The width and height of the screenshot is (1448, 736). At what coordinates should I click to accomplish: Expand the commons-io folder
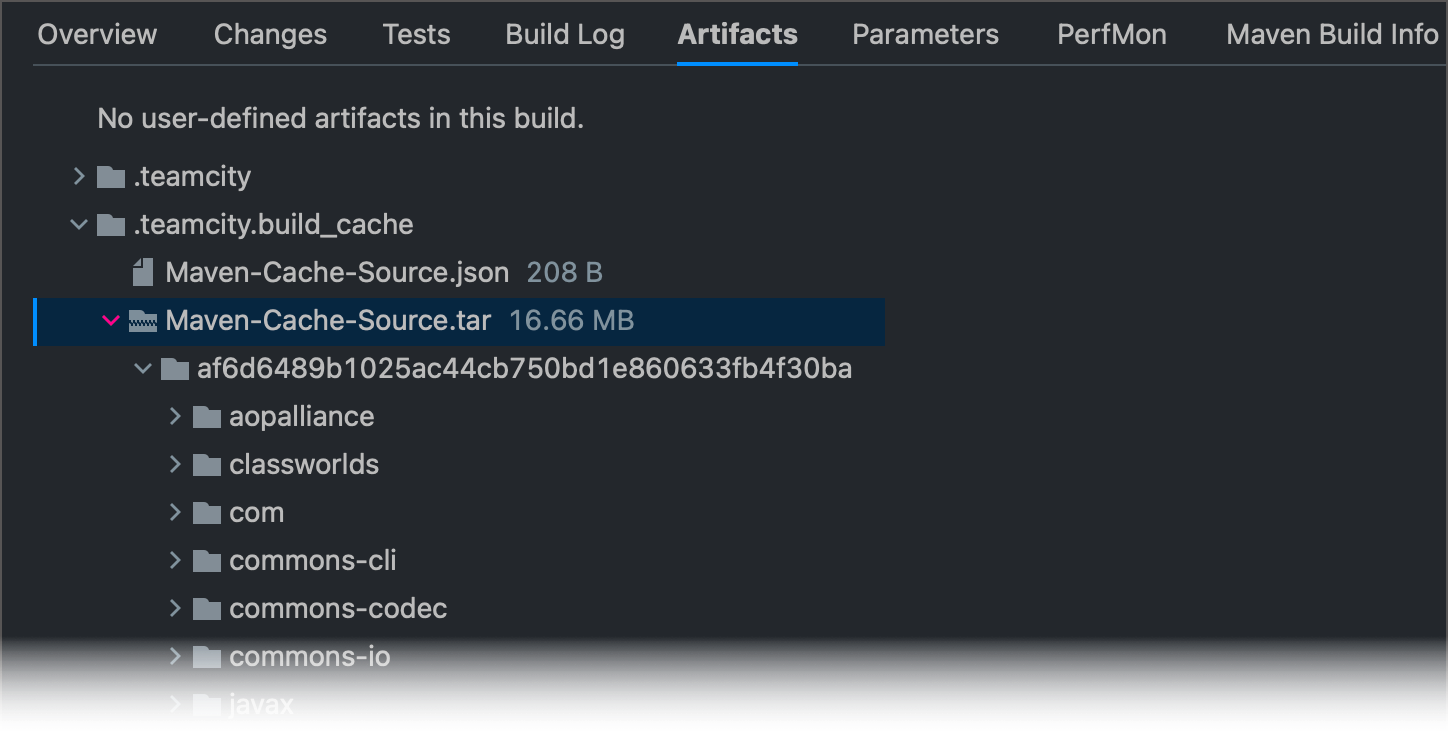pyautogui.click(x=174, y=656)
